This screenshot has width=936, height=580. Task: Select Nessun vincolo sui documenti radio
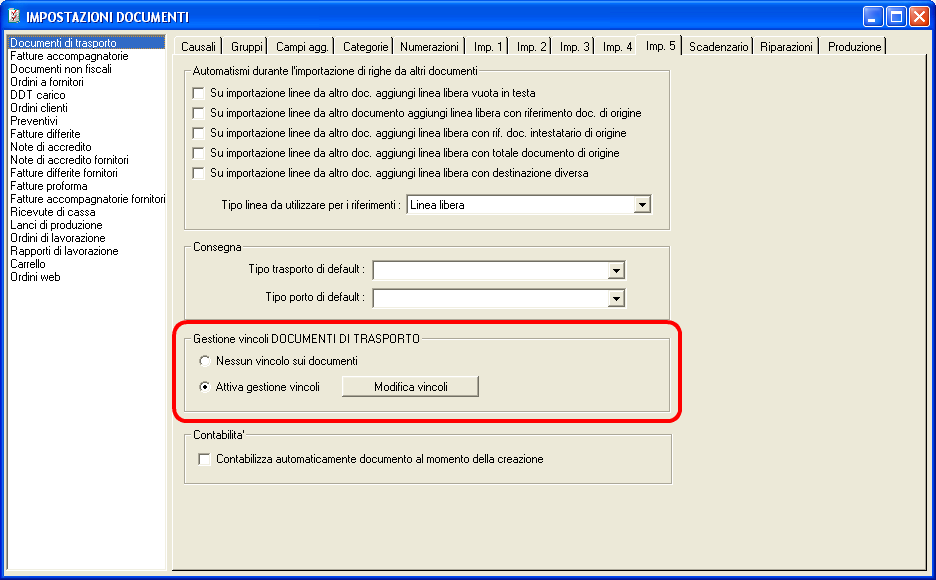tap(205, 360)
